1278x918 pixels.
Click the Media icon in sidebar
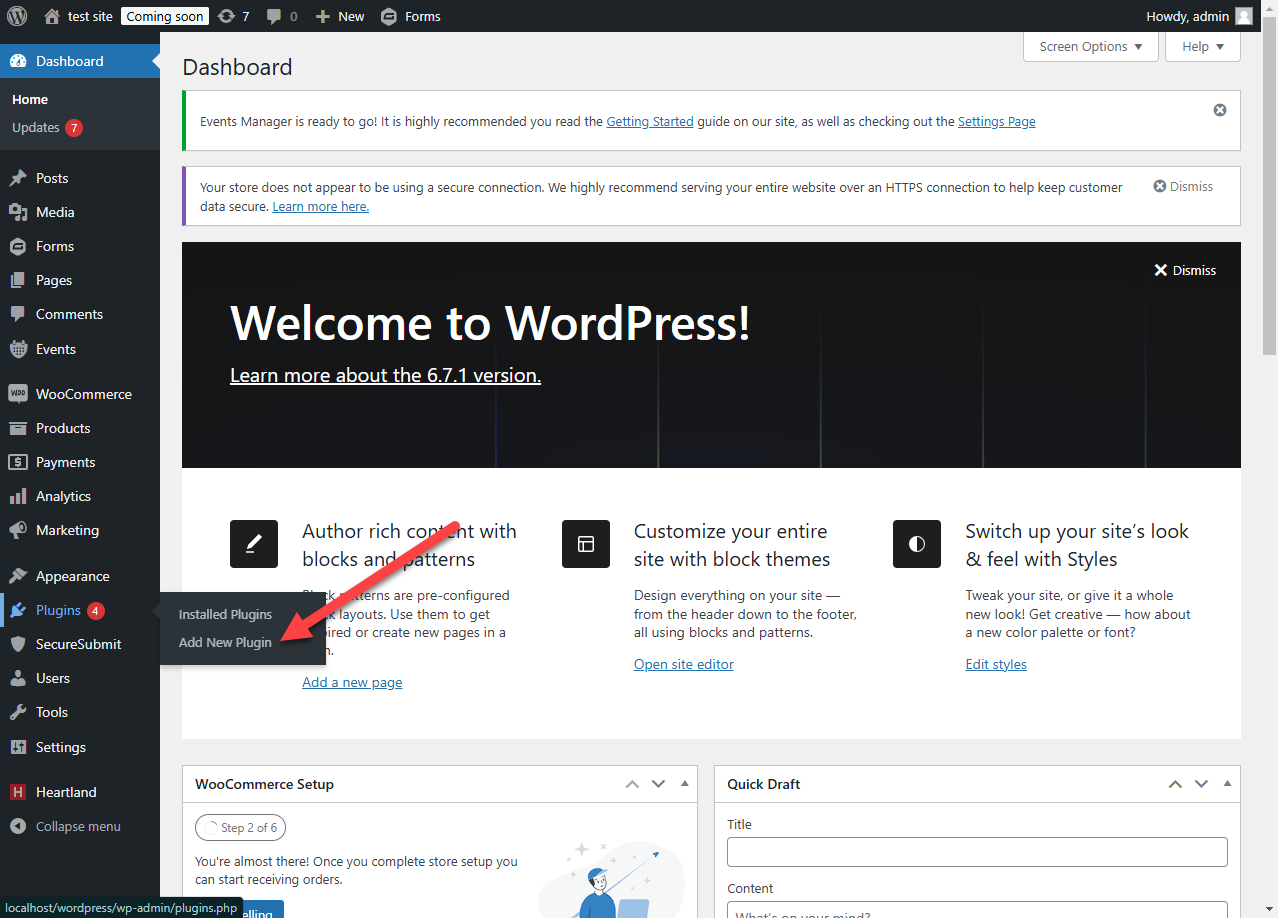click(18, 212)
